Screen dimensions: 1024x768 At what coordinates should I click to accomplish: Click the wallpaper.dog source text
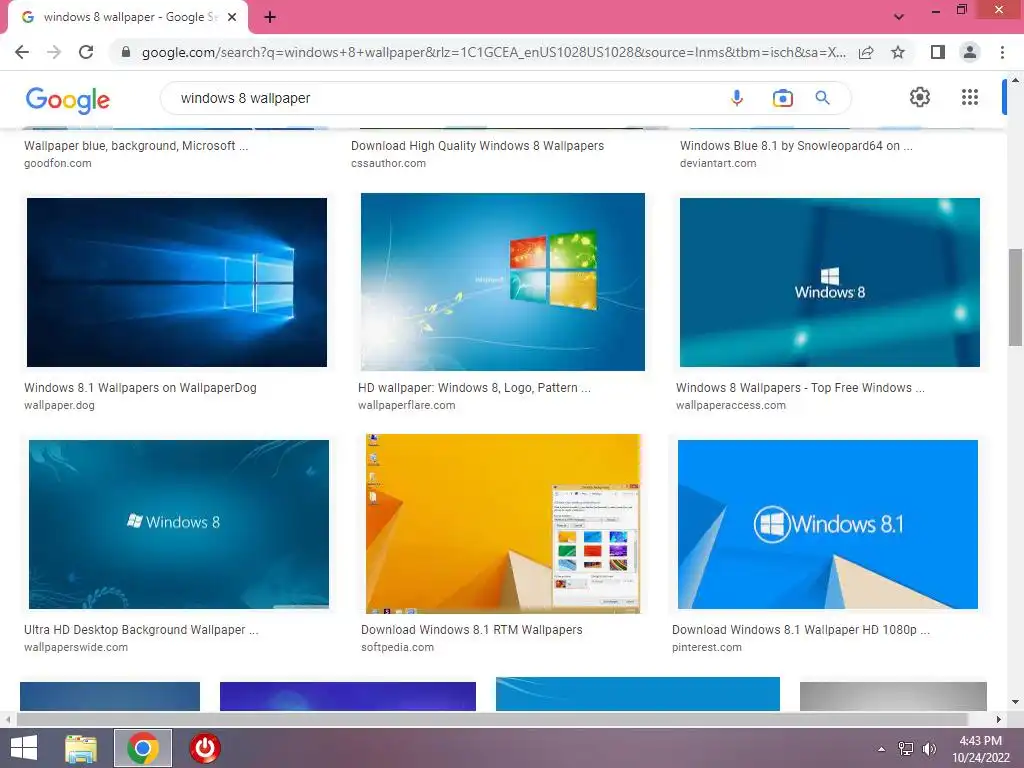(59, 406)
